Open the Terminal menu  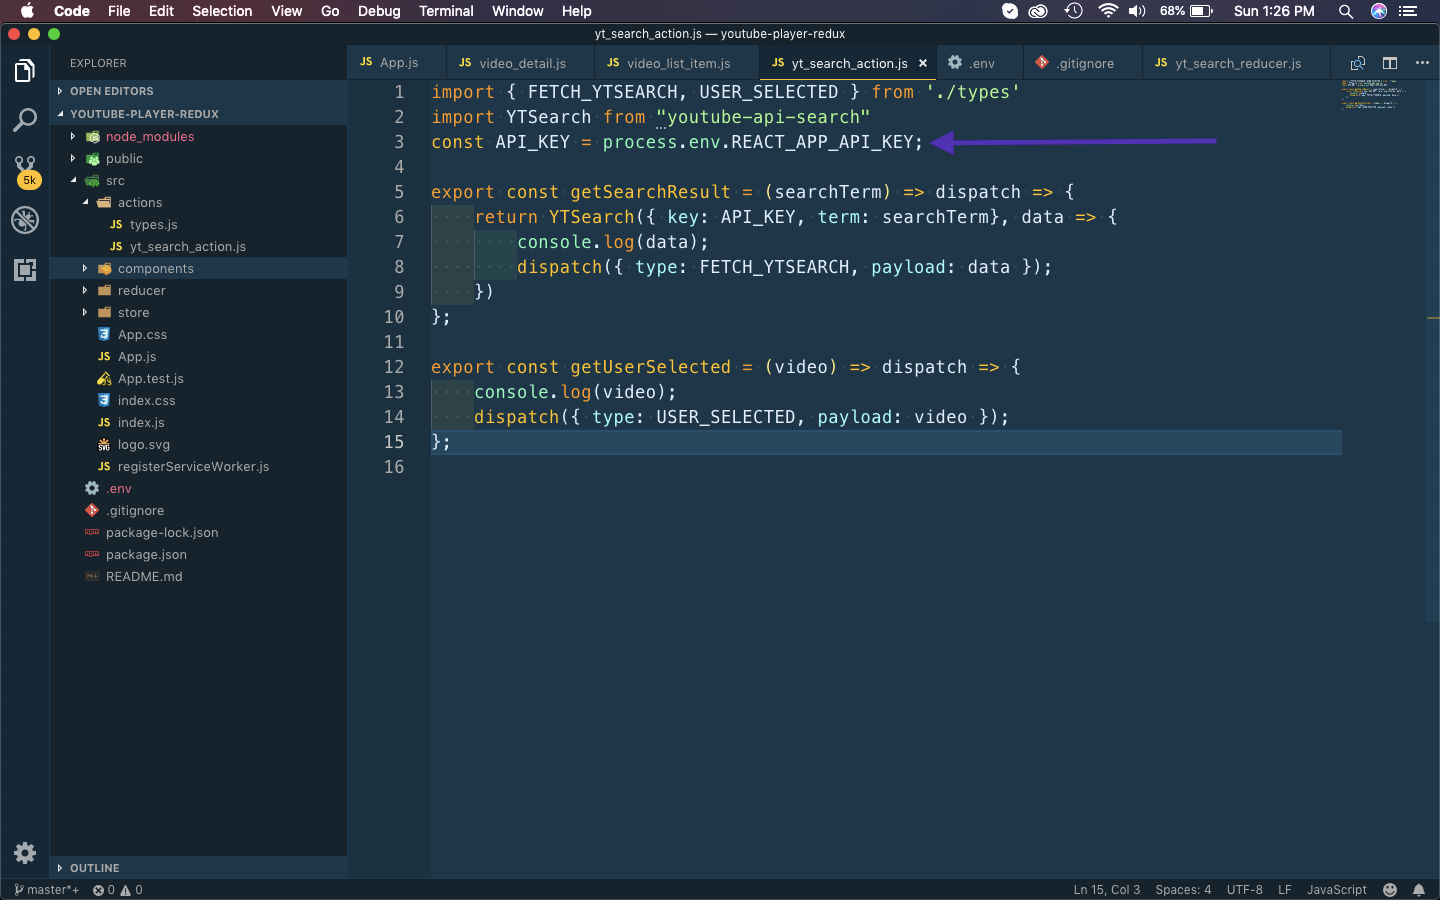pos(446,11)
